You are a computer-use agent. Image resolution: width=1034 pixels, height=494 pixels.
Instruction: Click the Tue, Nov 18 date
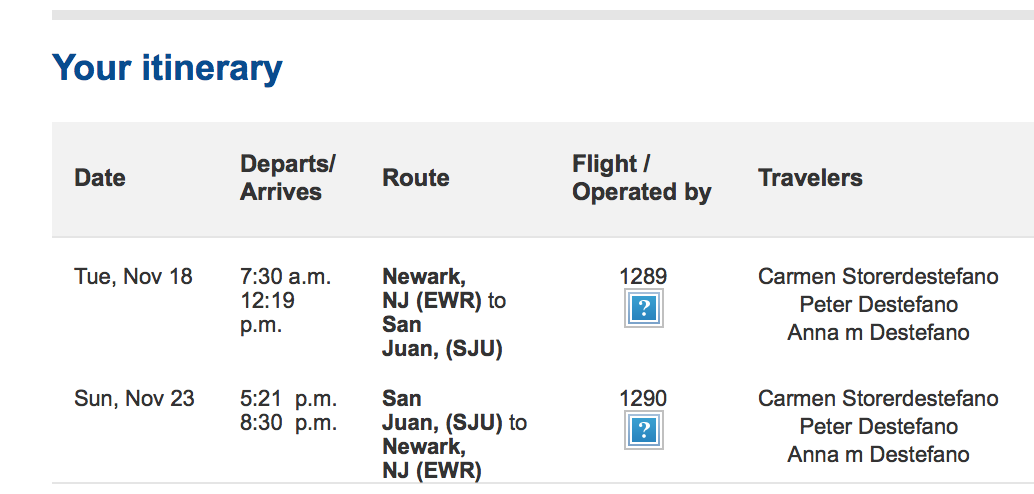point(133,276)
